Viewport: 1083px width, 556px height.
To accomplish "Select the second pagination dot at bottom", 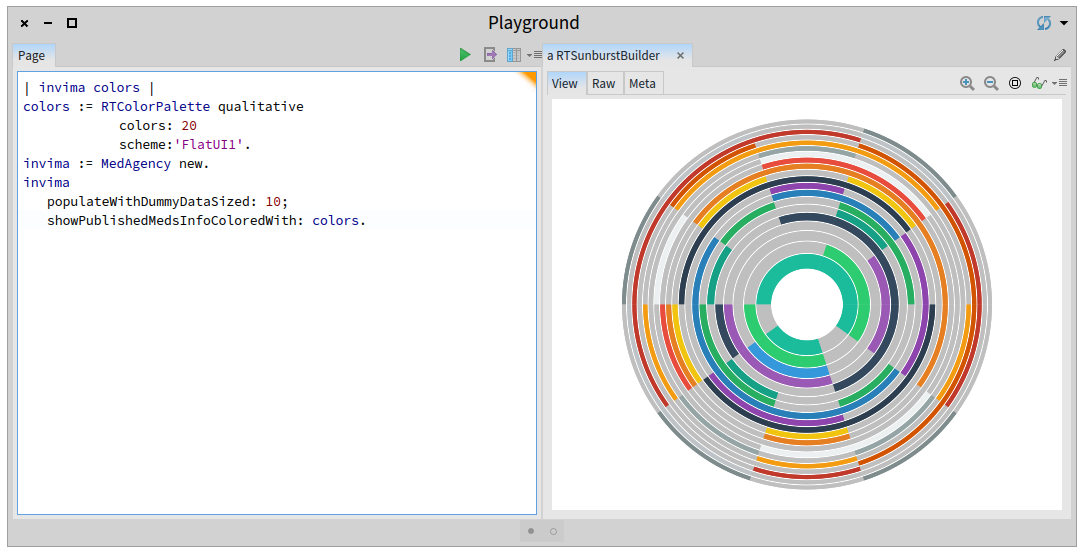I will pos(553,531).
